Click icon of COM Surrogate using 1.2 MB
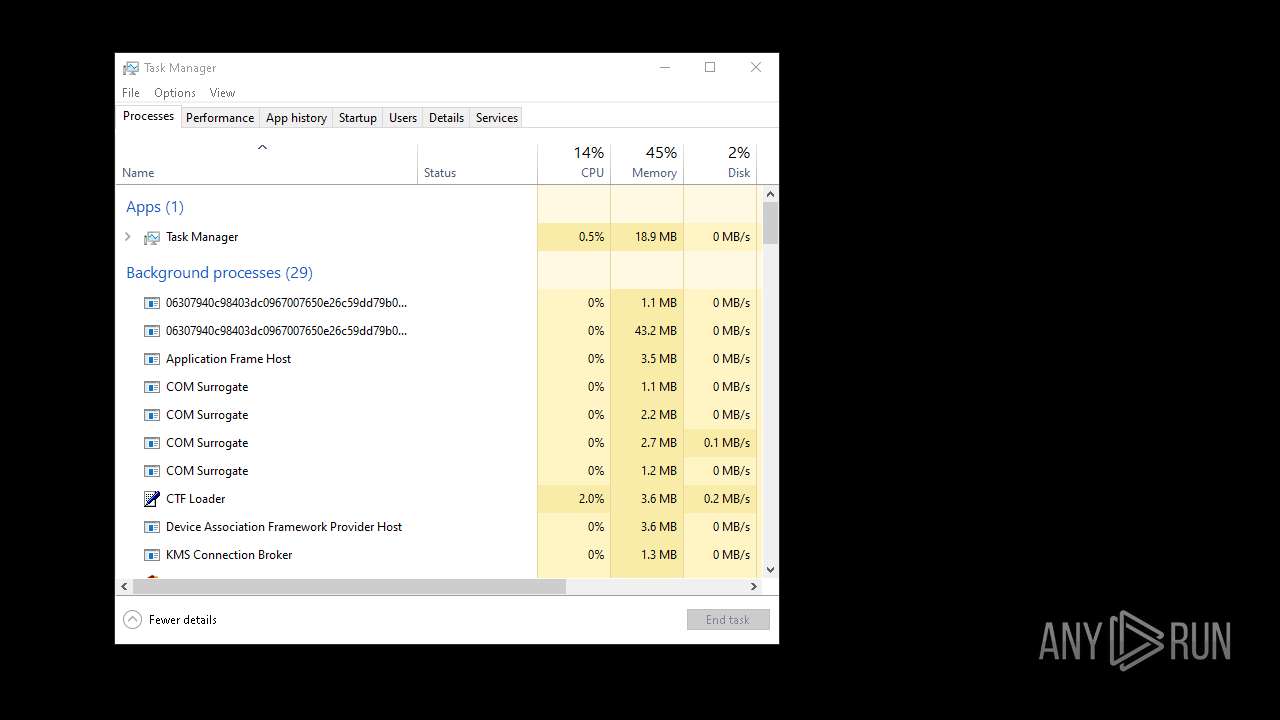The width and height of the screenshot is (1280, 720). click(x=152, y=471)
